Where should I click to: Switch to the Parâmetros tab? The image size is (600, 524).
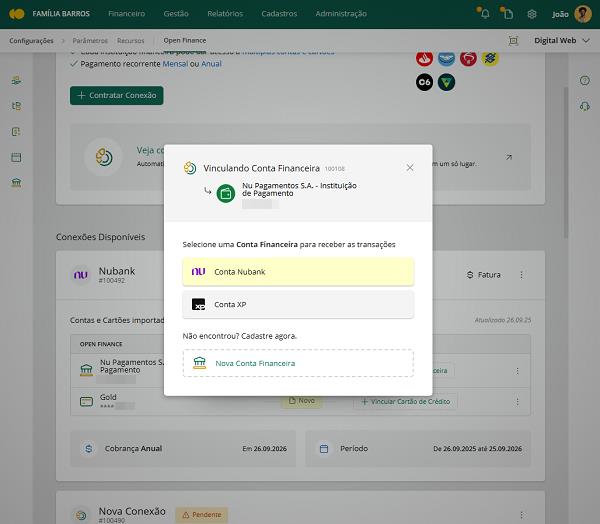pos(90,41)
